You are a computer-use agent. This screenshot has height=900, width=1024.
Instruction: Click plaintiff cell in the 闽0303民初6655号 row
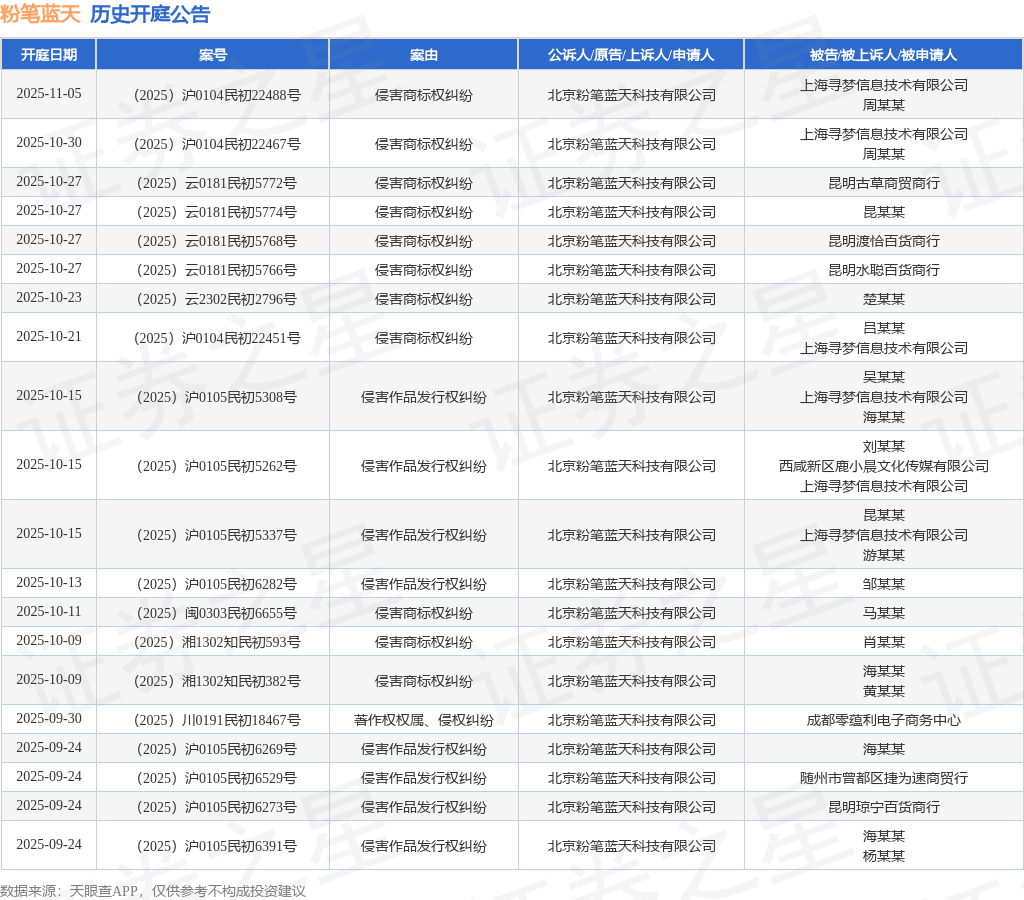632,613
